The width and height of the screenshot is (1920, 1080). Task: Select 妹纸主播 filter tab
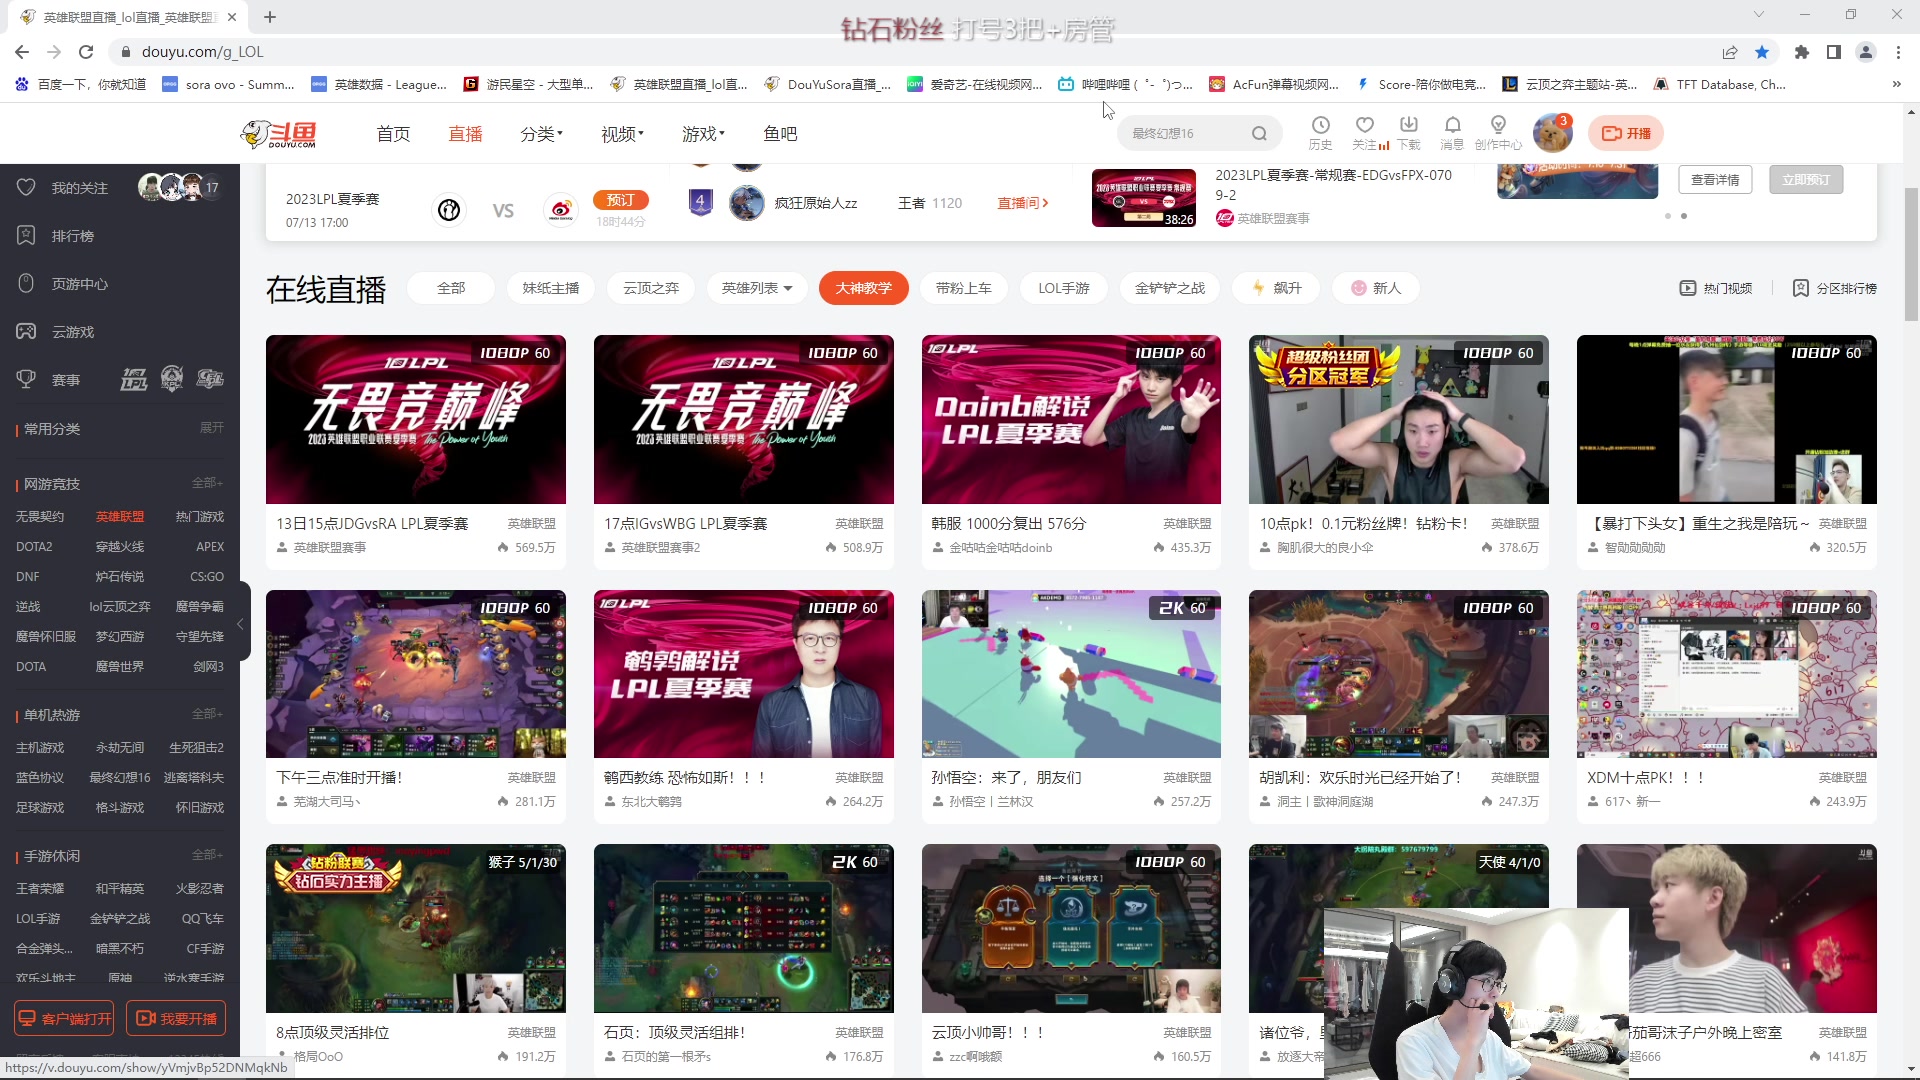click(x=551, y=288)
